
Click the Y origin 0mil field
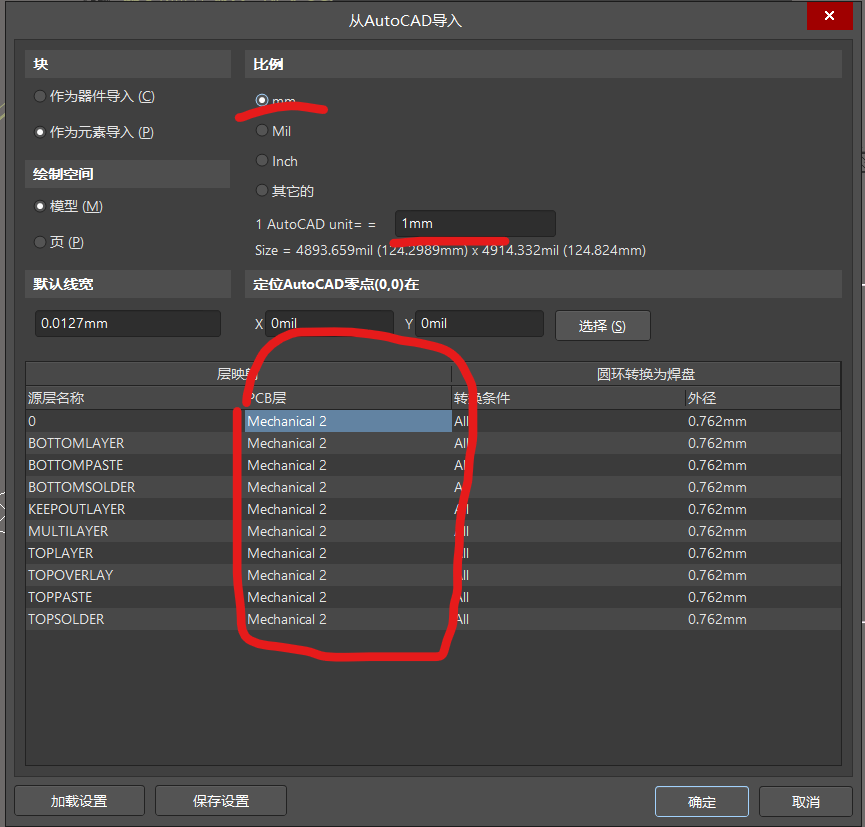click(x=479, y=323)
